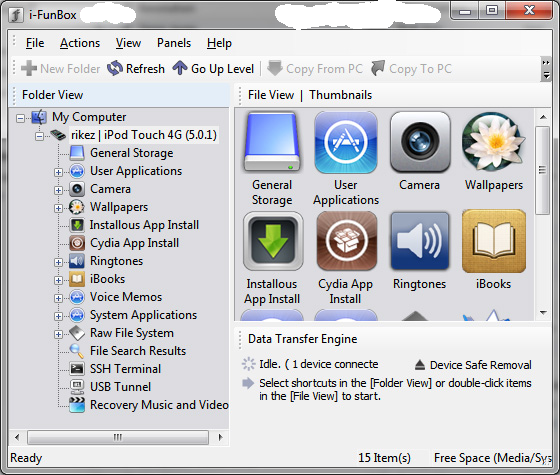Screen dimensions: 560x475
Task: Open the Actions menu
Action: [80, 43]
